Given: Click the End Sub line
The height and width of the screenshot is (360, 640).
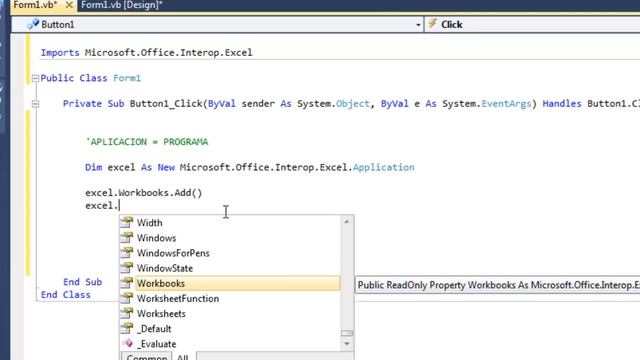Looking at the screenshot, I should click(x=82, y=282).
